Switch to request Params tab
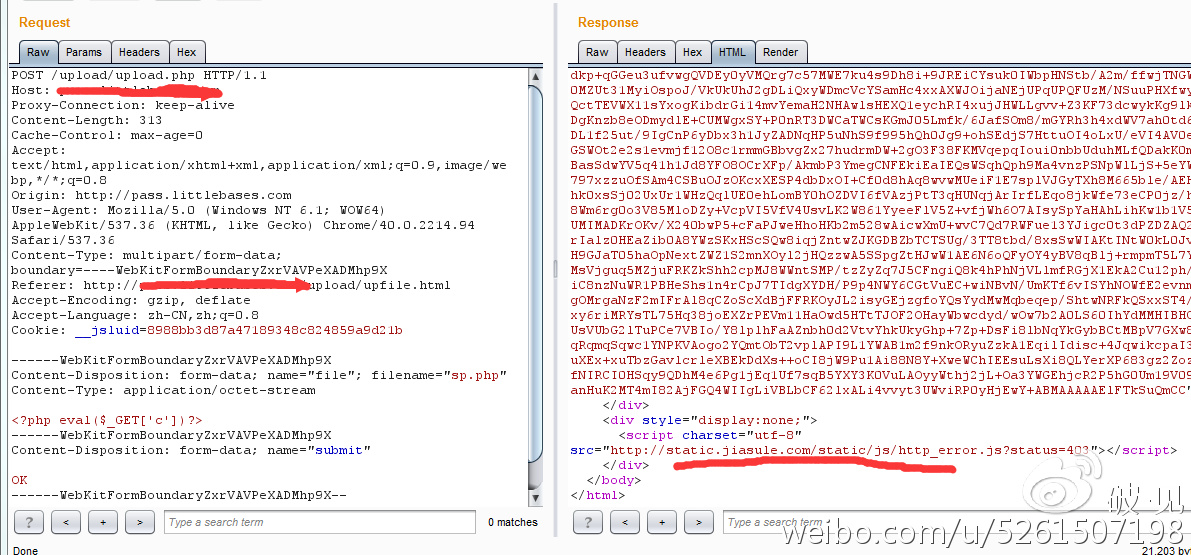This screenshot has width=1191, height=555. (84, 53)
